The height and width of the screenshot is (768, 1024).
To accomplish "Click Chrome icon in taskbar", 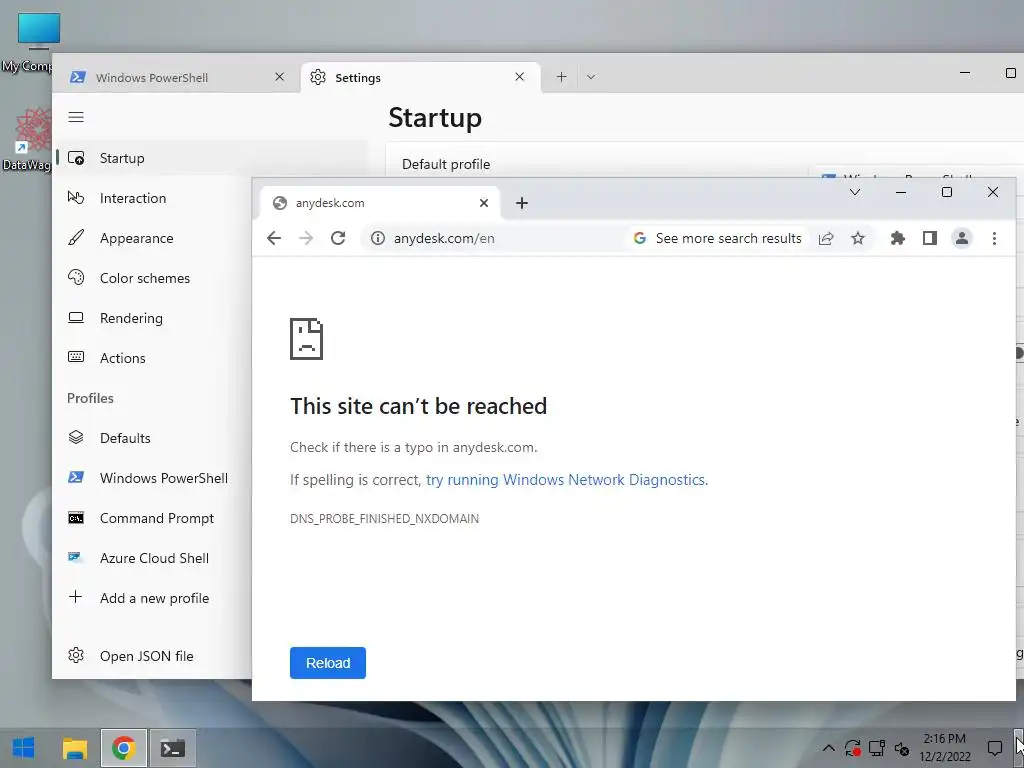I will [x=123, y=748].
